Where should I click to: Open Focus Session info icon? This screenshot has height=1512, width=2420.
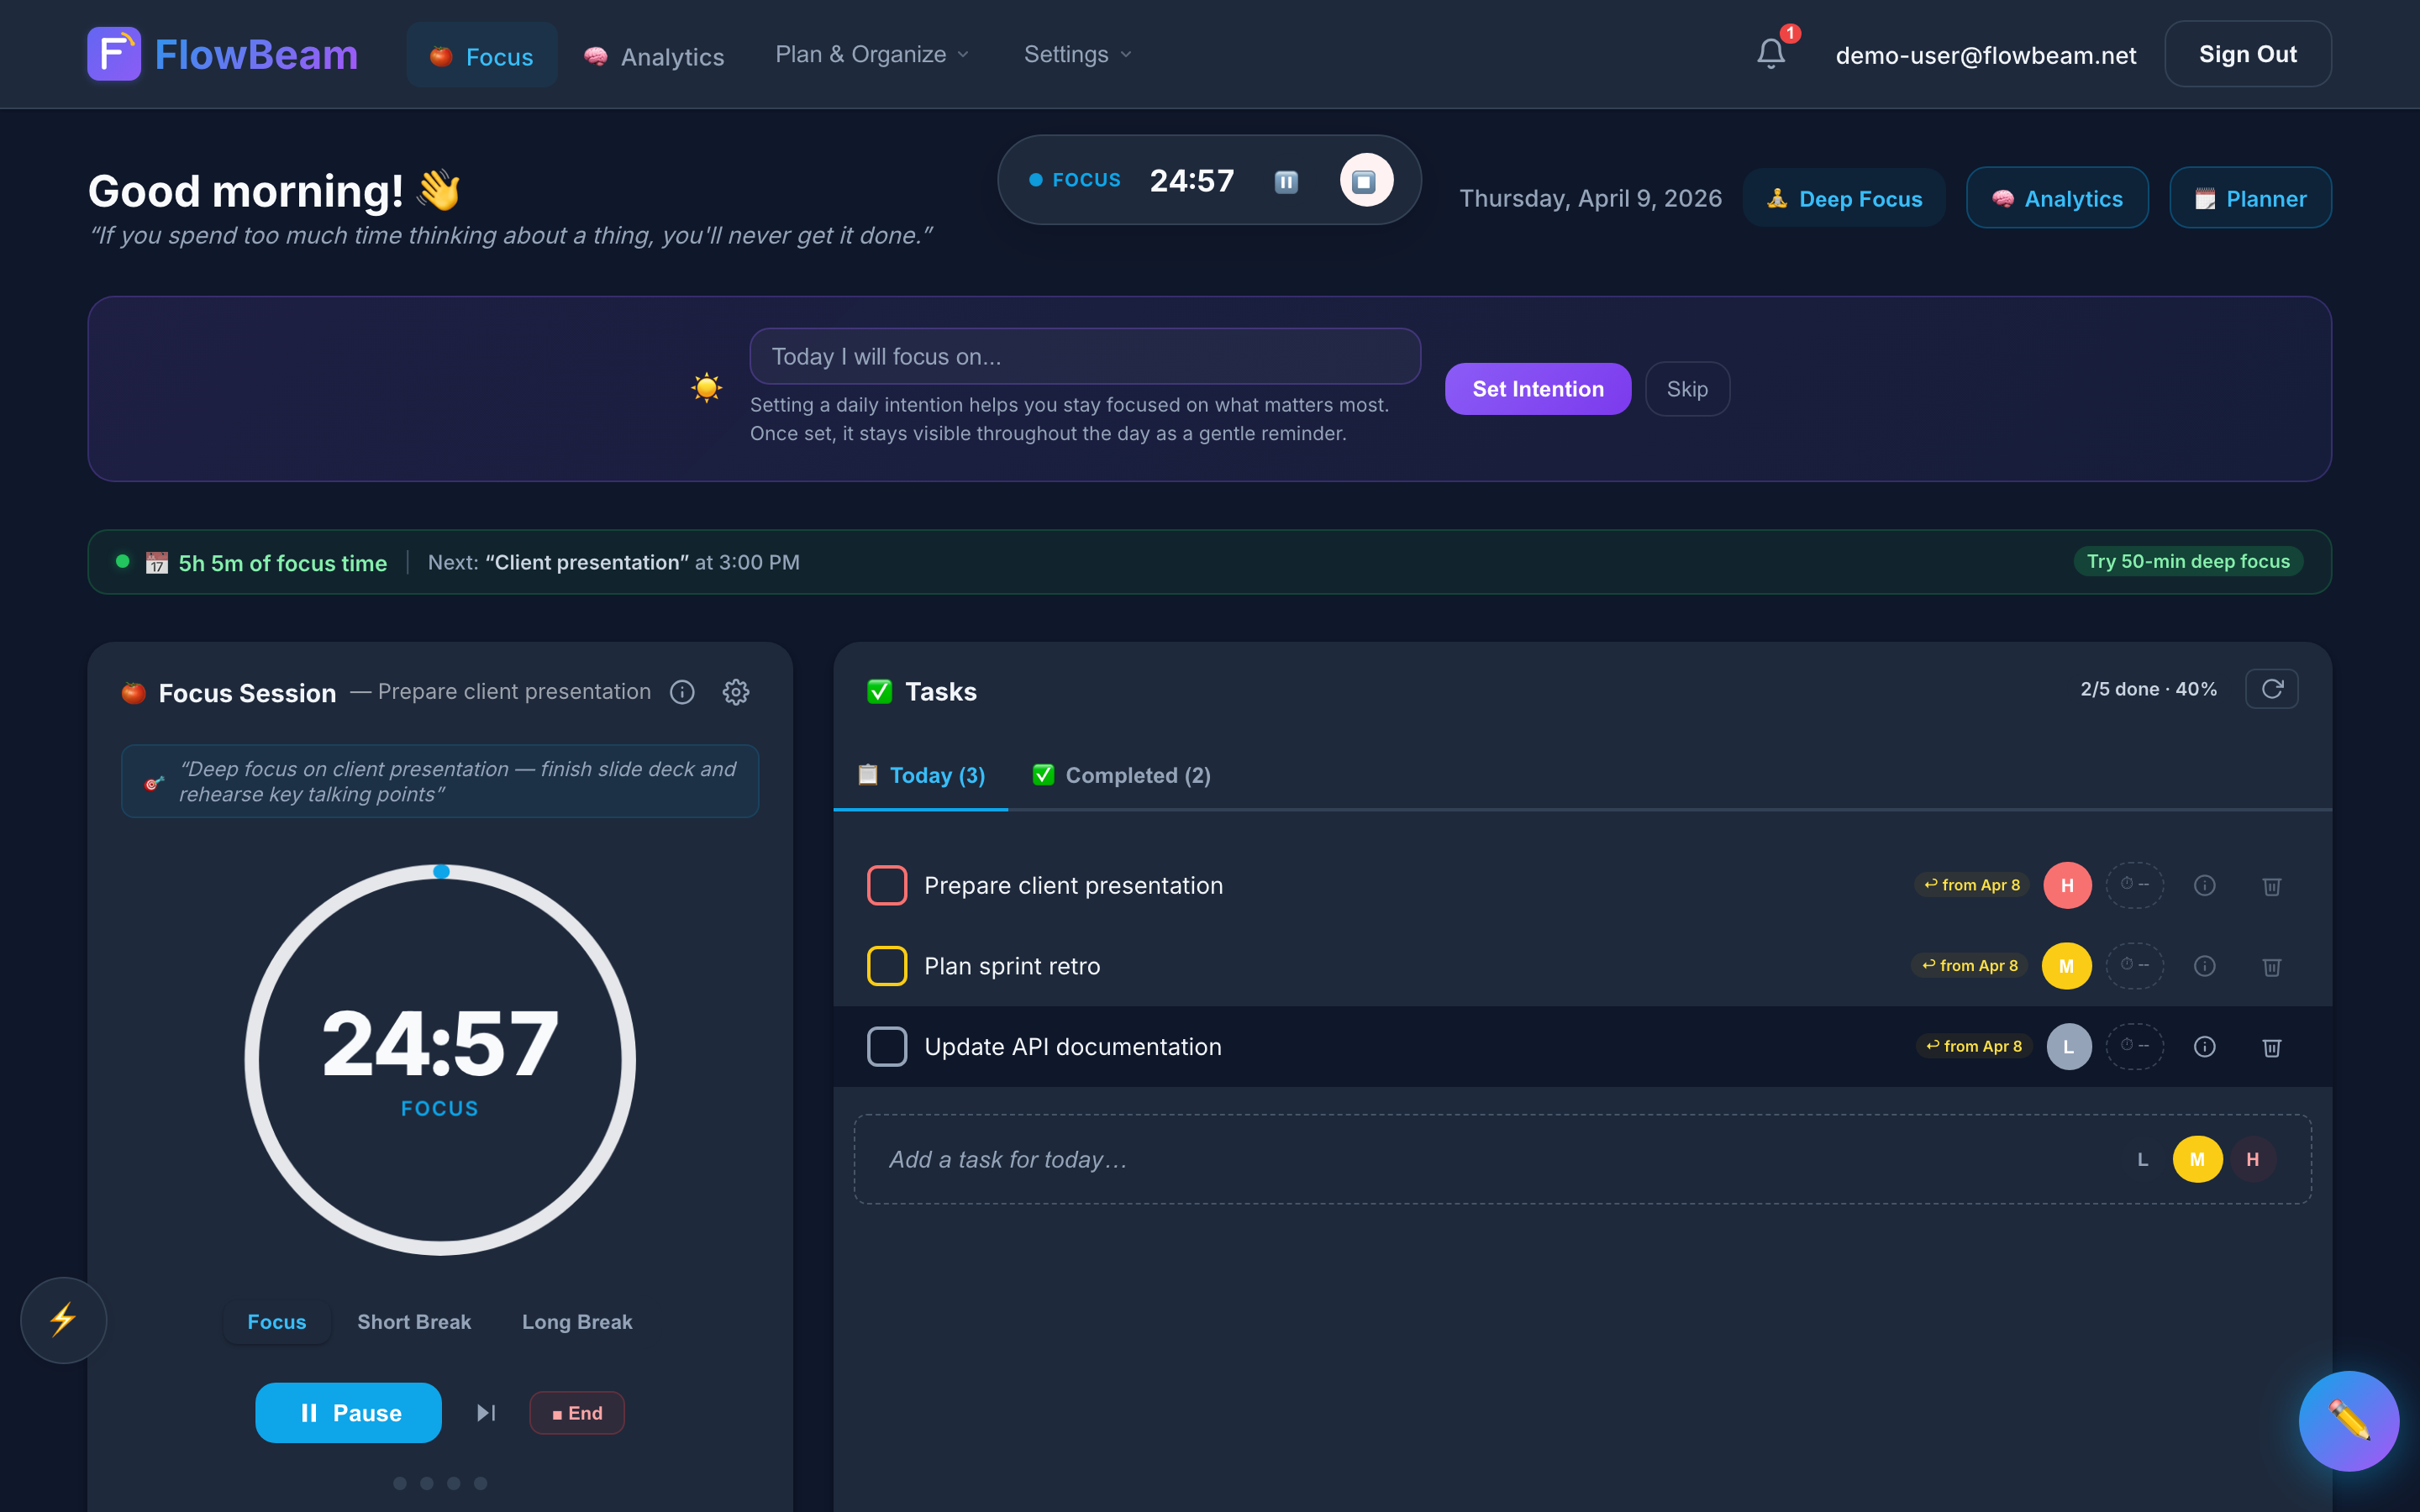(x=682, y=692)
